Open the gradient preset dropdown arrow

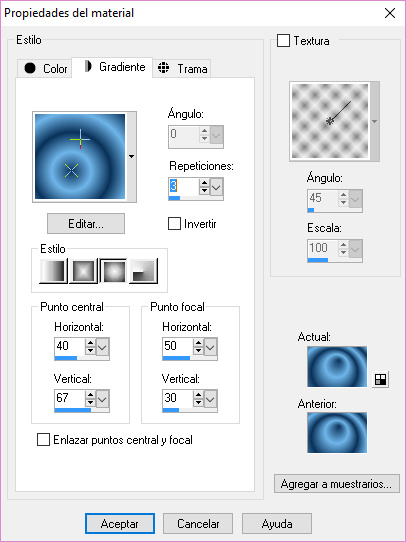coord(131,157)
